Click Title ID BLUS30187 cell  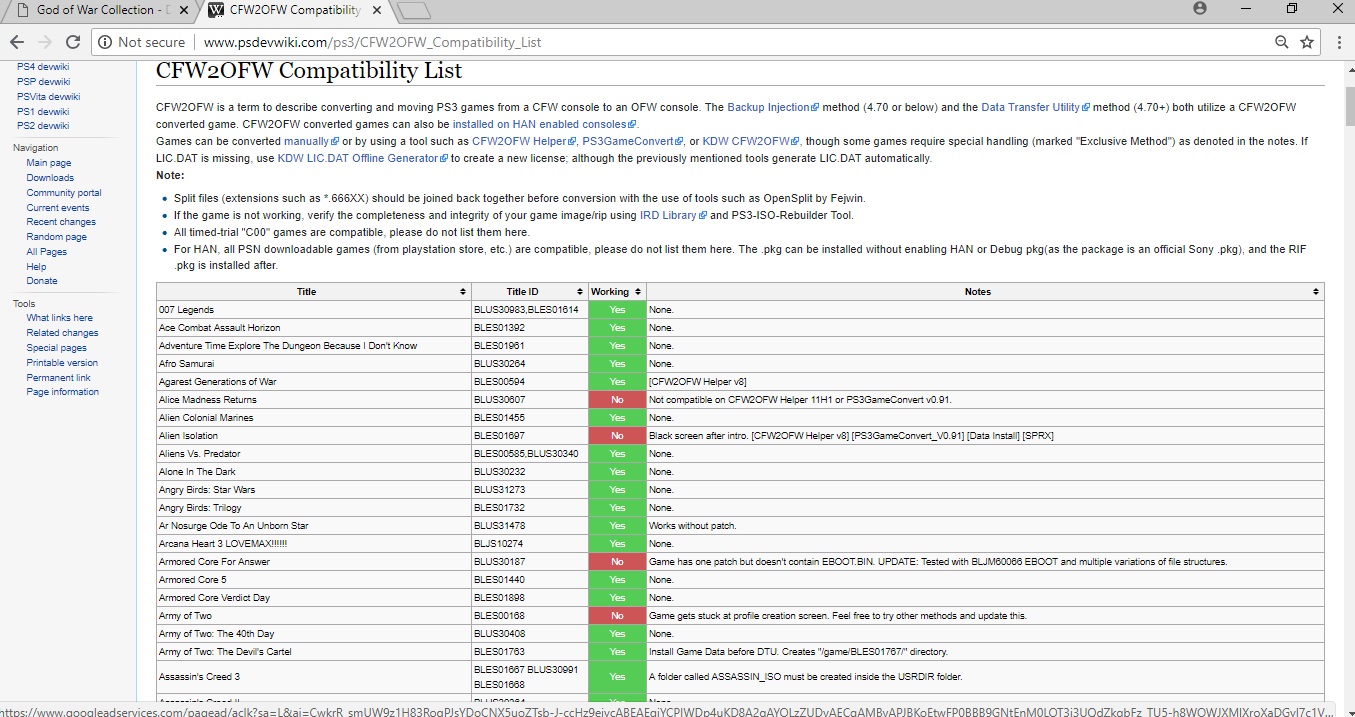(x=529, y=562)
